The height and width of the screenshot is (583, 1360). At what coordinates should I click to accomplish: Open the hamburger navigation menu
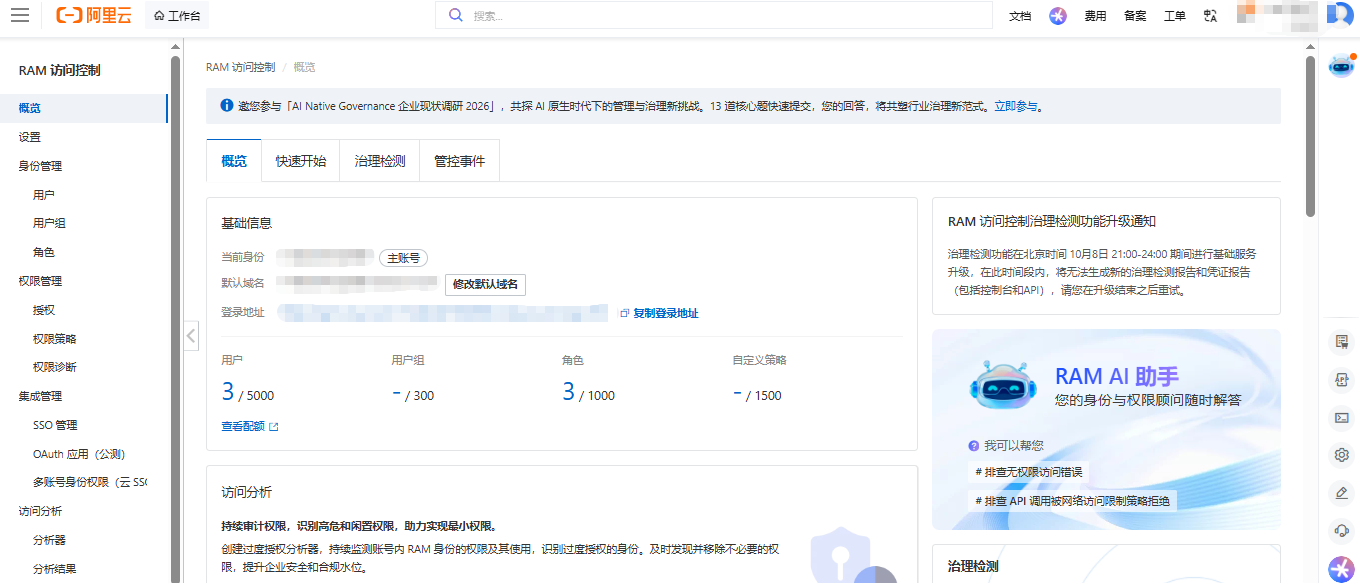[x=20, y=15]
